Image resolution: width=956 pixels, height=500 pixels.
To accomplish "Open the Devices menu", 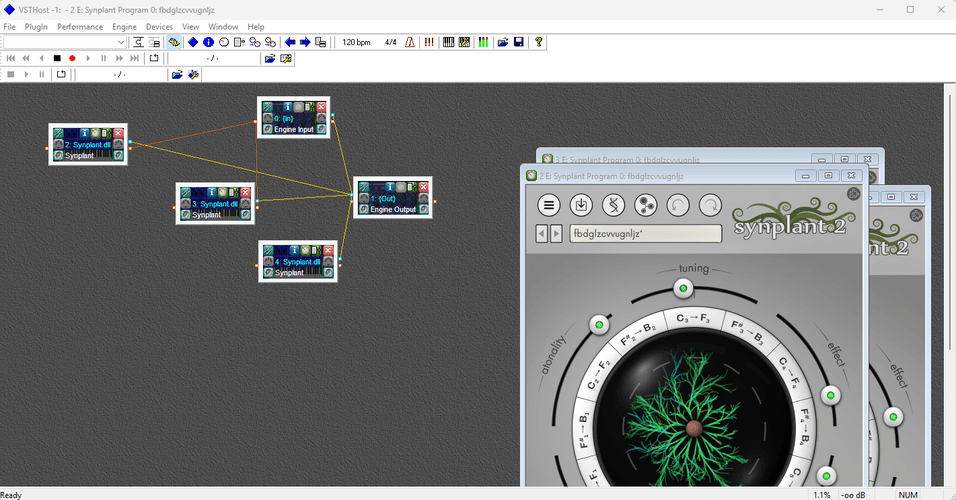I will 159,27.
